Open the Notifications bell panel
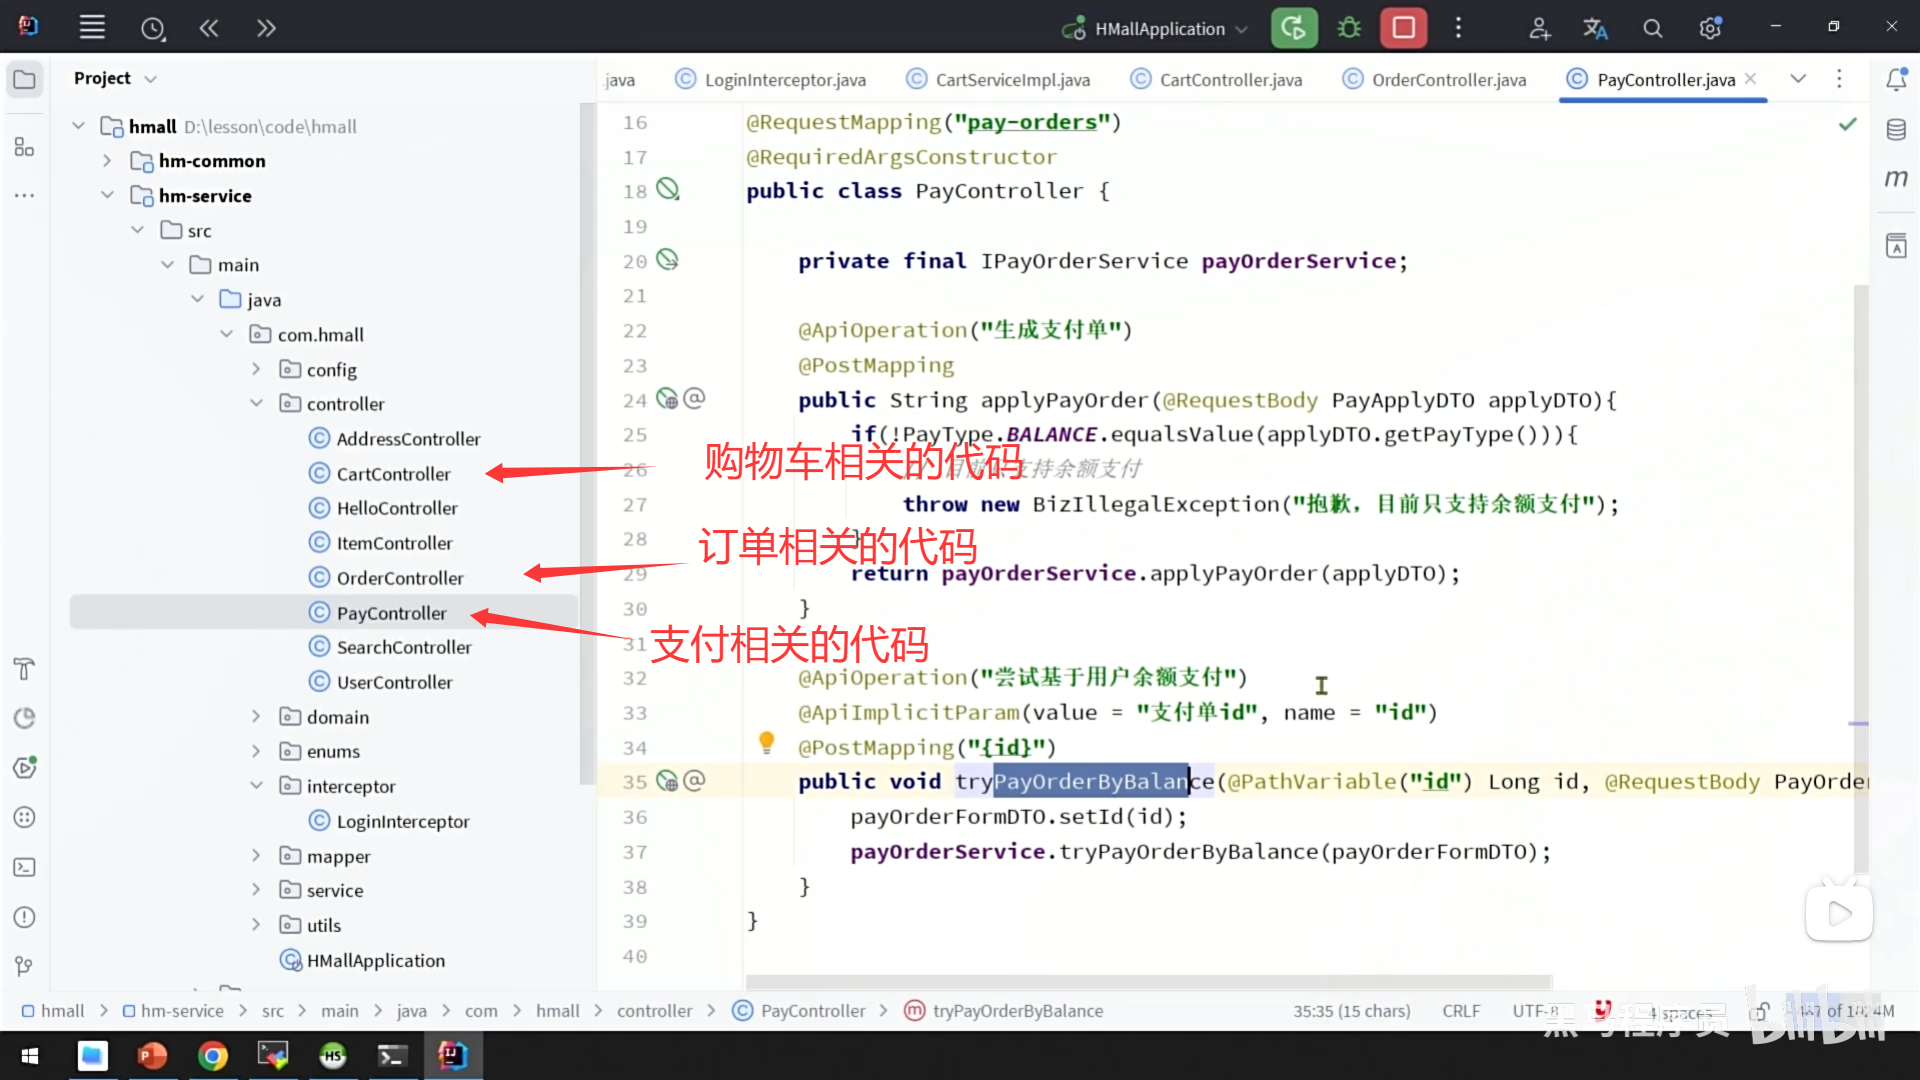The height and width of the screenshot is (1080, 1920). point(1896,79)
